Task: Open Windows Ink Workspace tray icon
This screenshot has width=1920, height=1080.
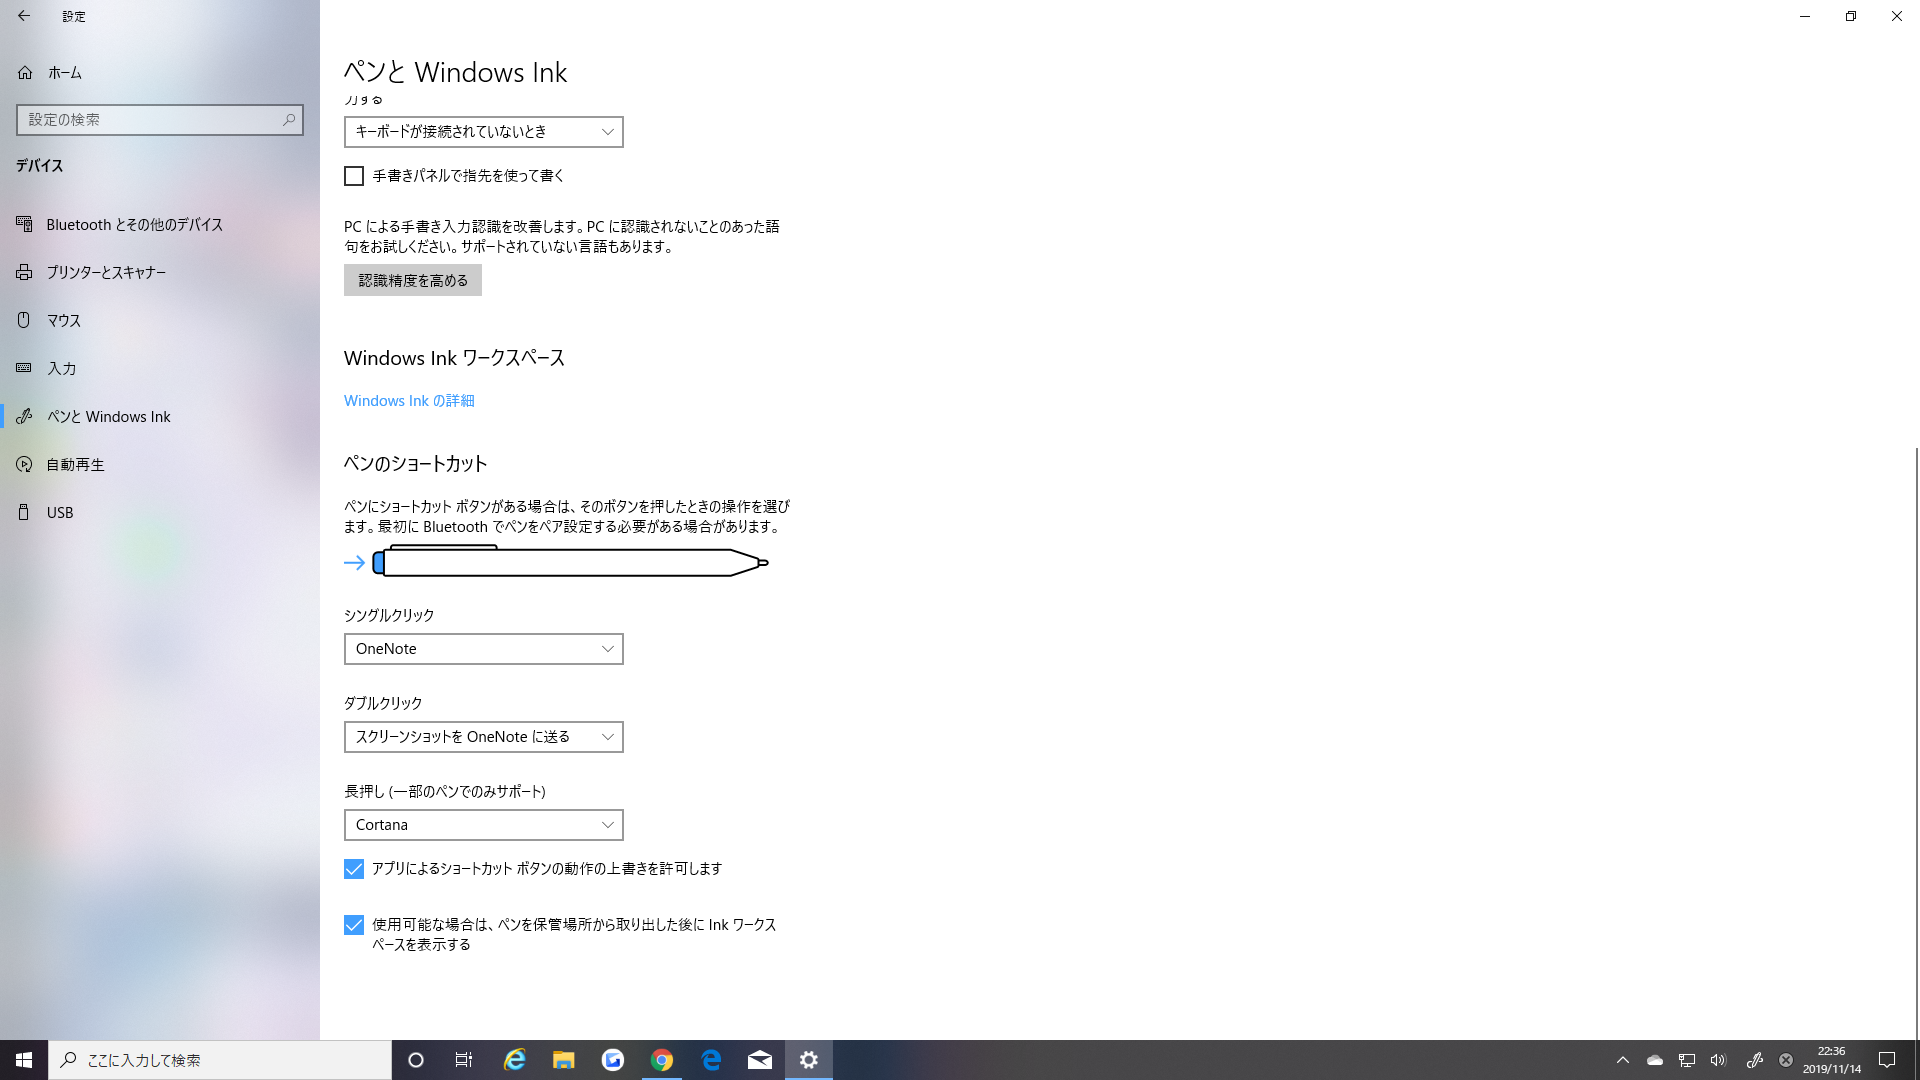Action: [x=1754, y=1060]
